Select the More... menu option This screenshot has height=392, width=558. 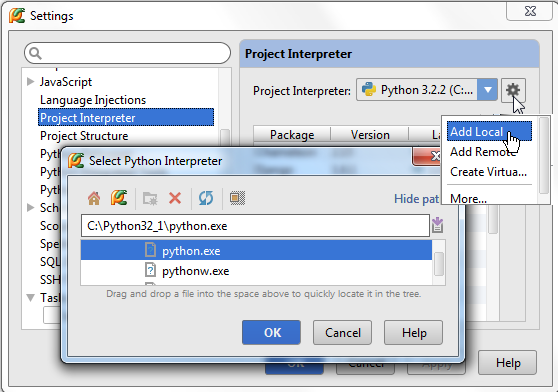pyautogui.click(x=468, y=198)
